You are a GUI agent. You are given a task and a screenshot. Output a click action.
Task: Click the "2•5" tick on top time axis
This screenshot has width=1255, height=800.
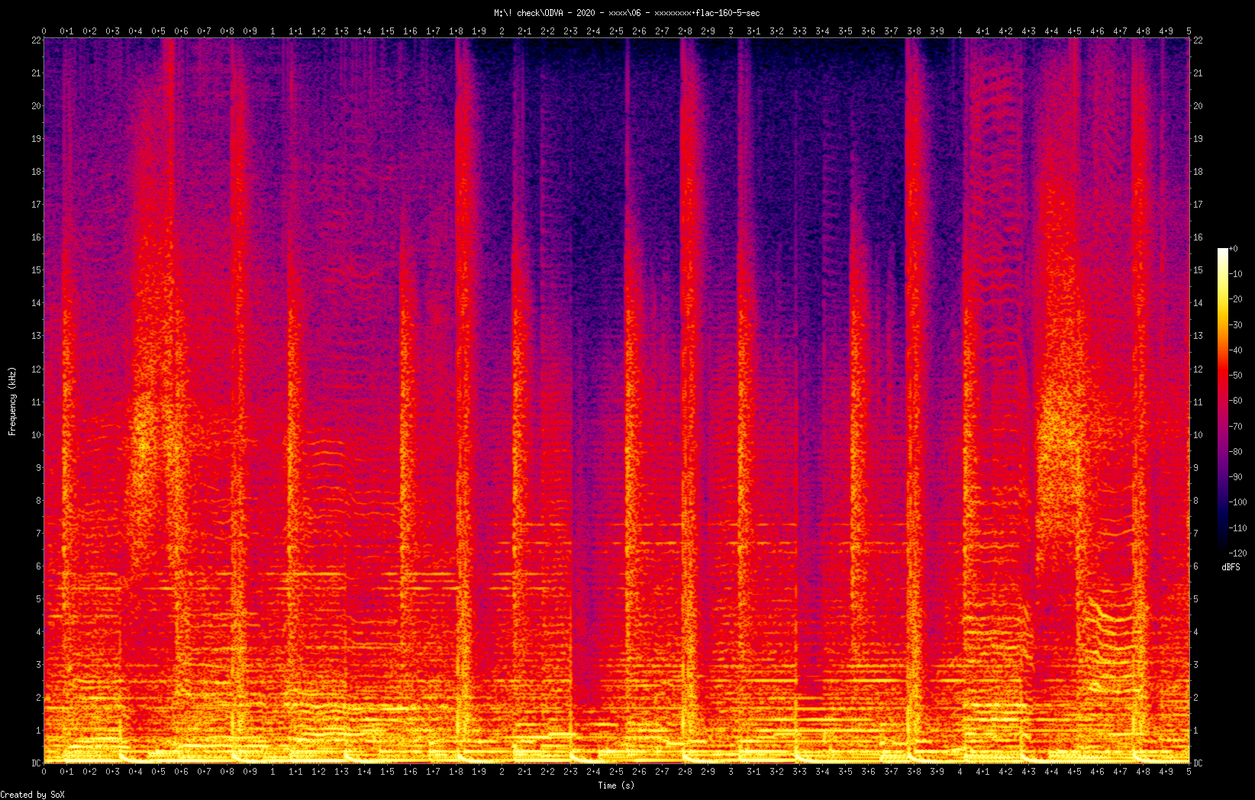point(616,31)
